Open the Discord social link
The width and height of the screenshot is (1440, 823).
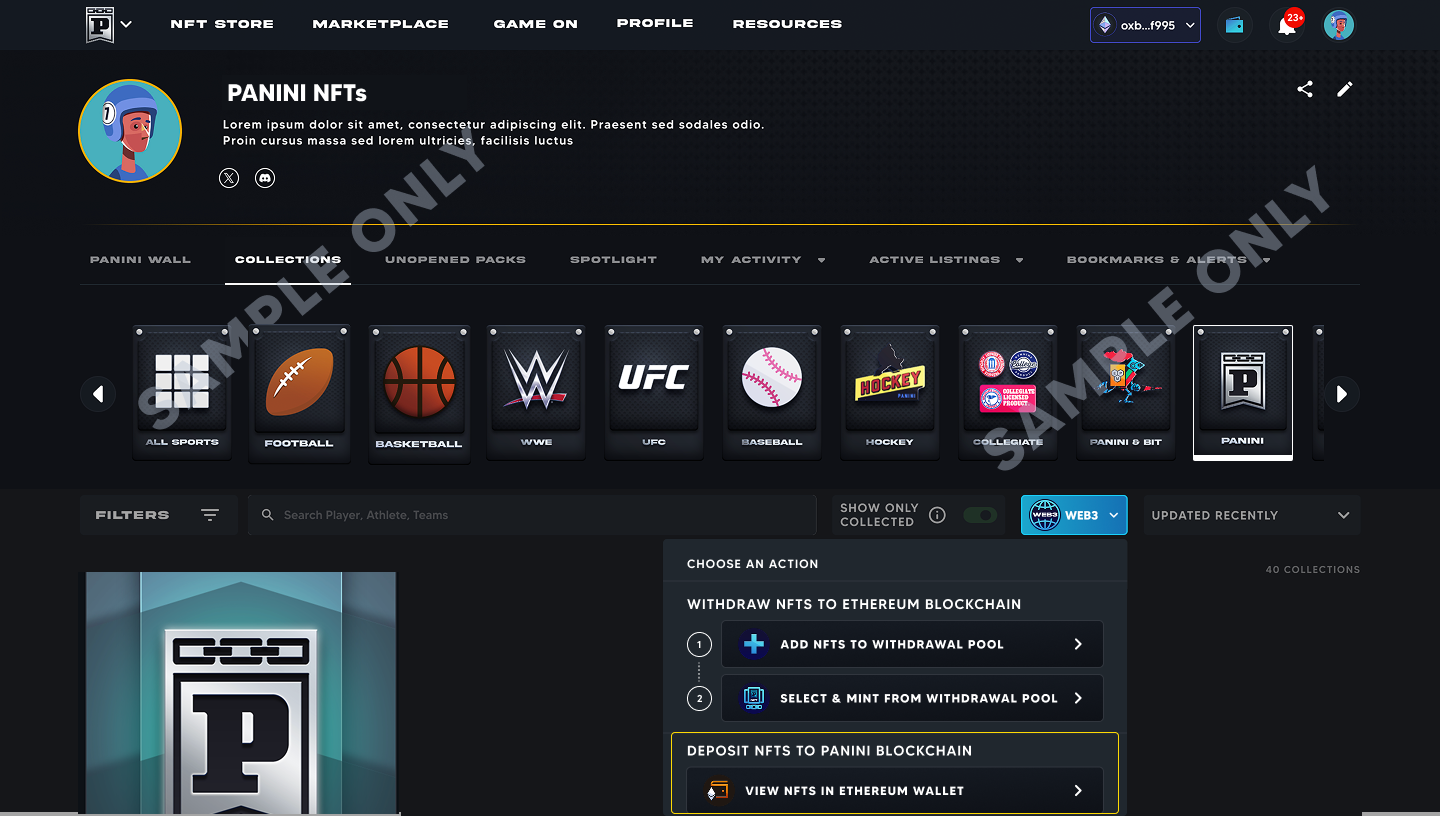click(265, 178)
